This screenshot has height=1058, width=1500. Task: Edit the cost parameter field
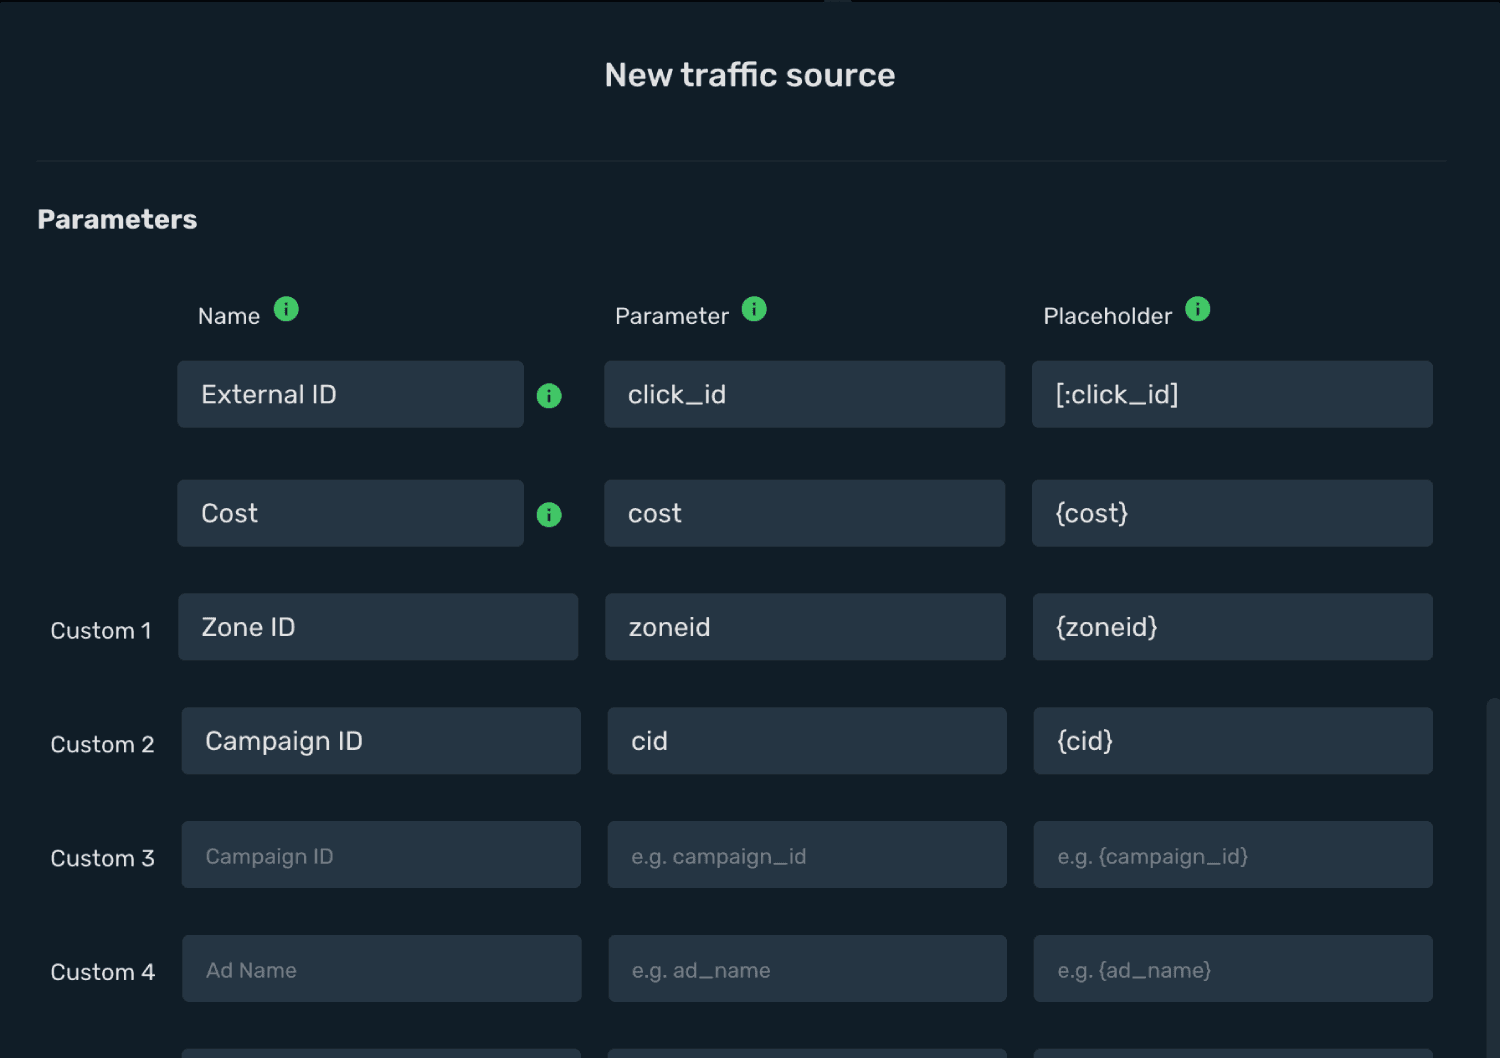tap(804, 513)
